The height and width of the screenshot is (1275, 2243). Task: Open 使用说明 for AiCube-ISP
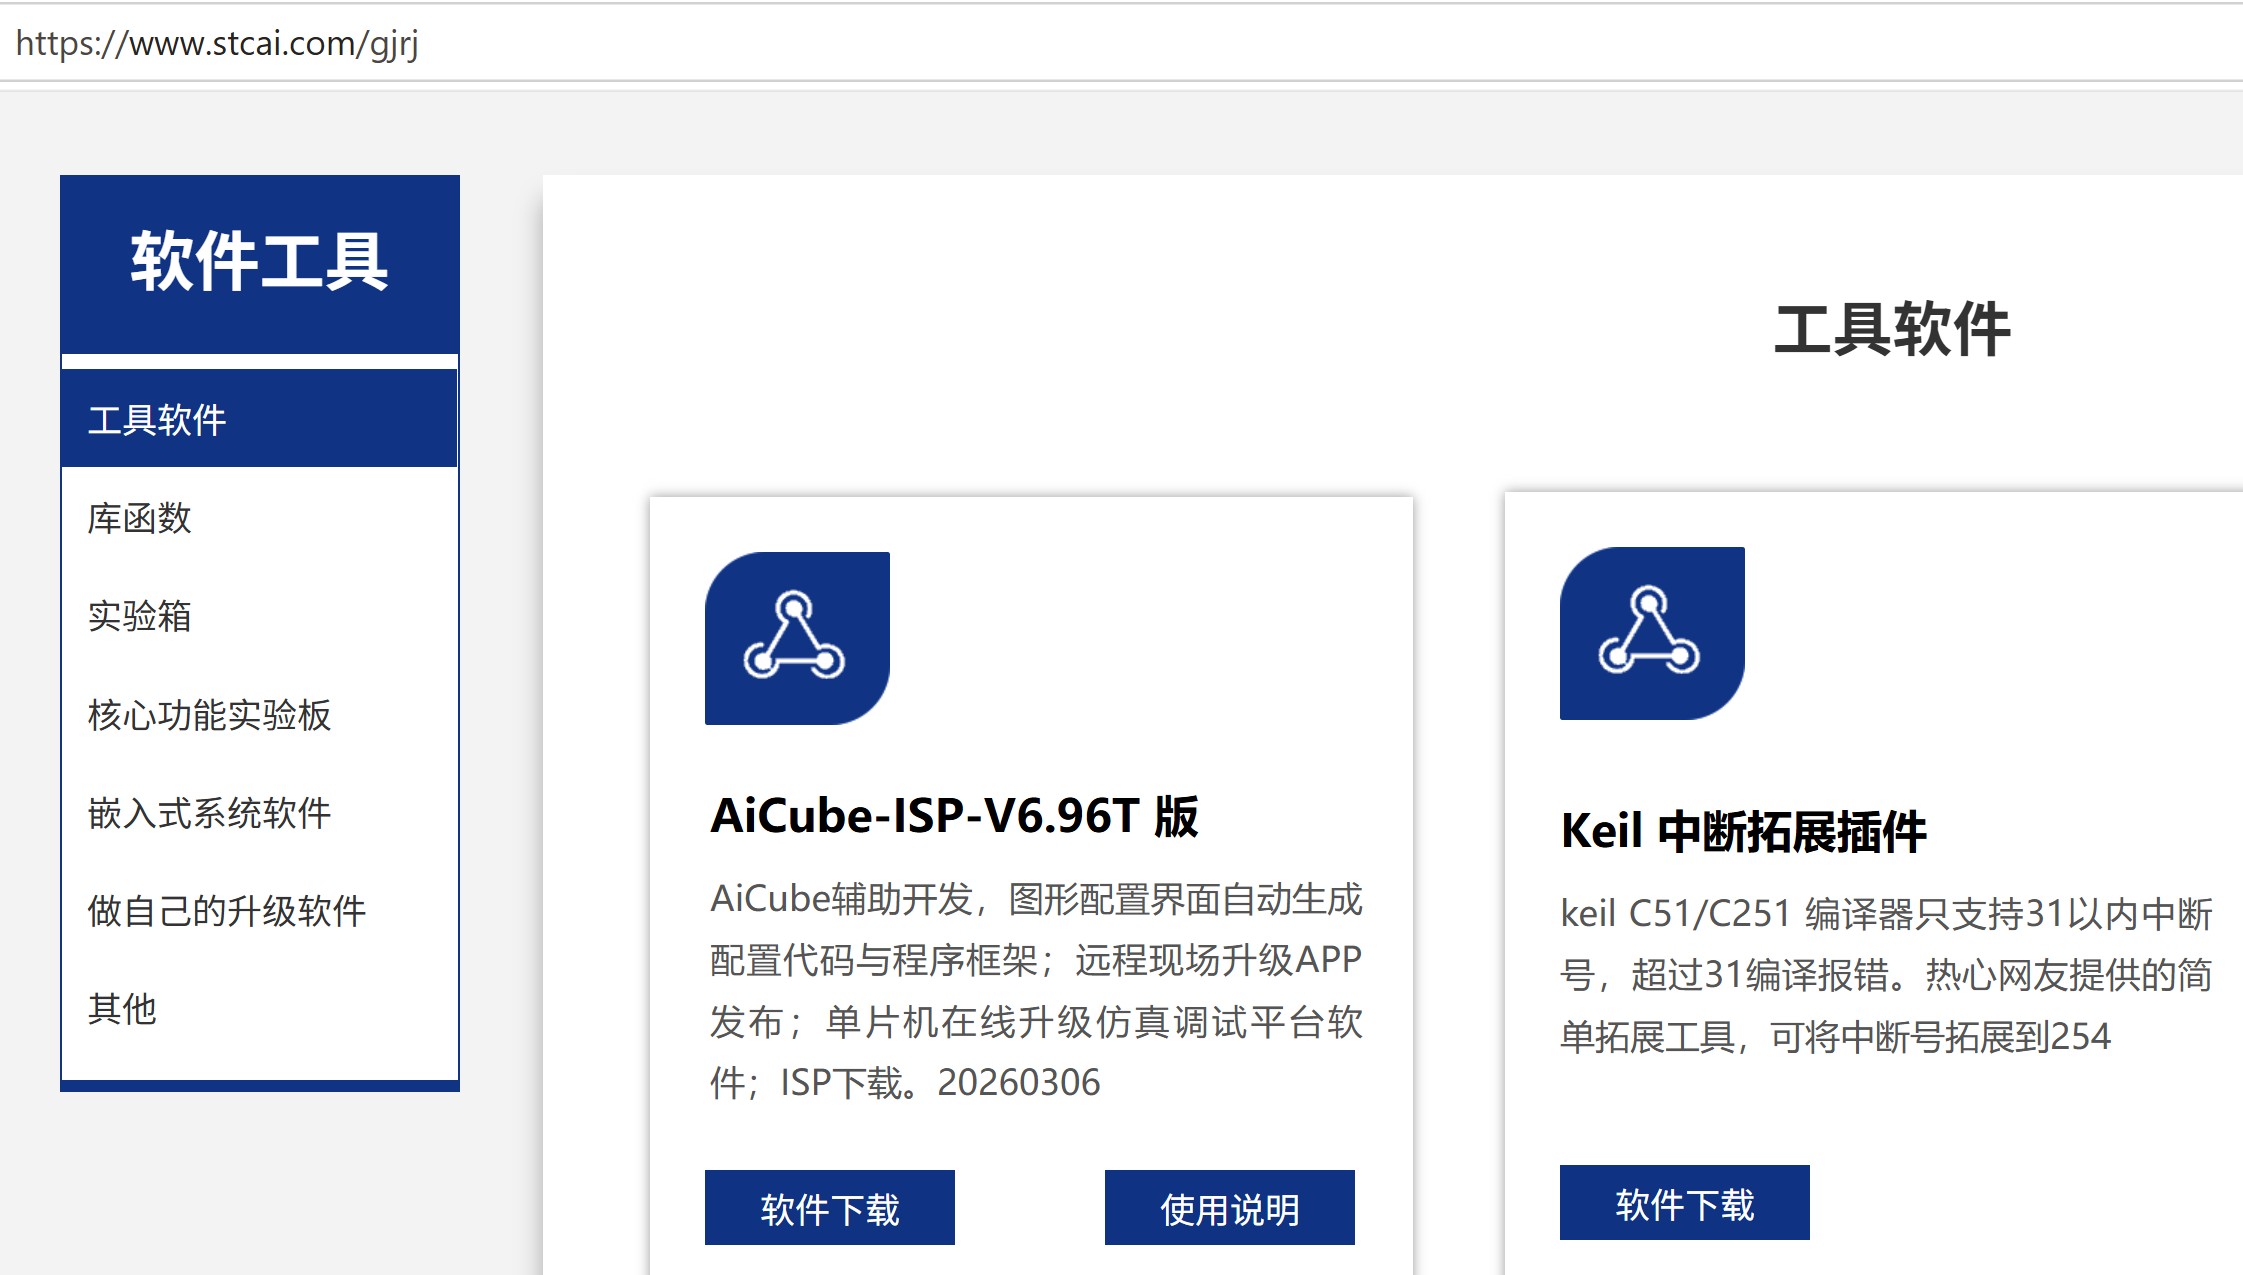(1229, 1207)
